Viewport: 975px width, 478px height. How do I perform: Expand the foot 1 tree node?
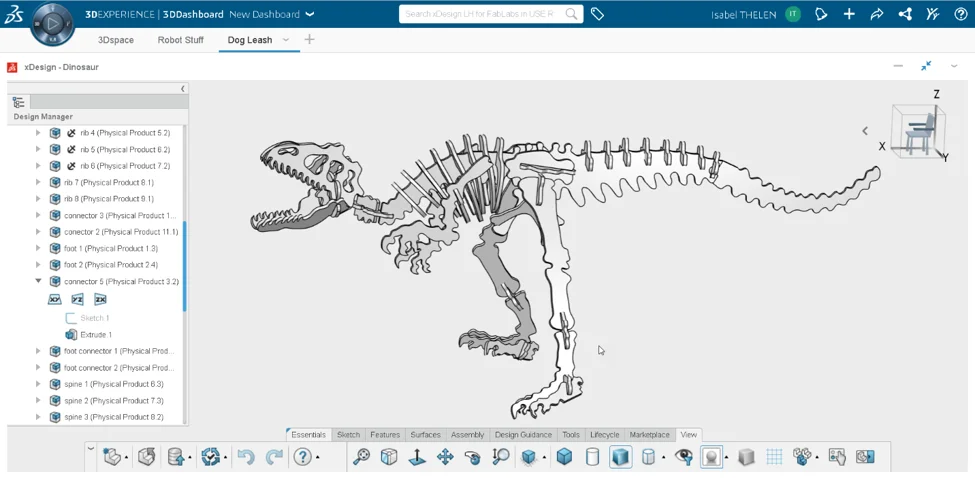click(x=38, y=249)
